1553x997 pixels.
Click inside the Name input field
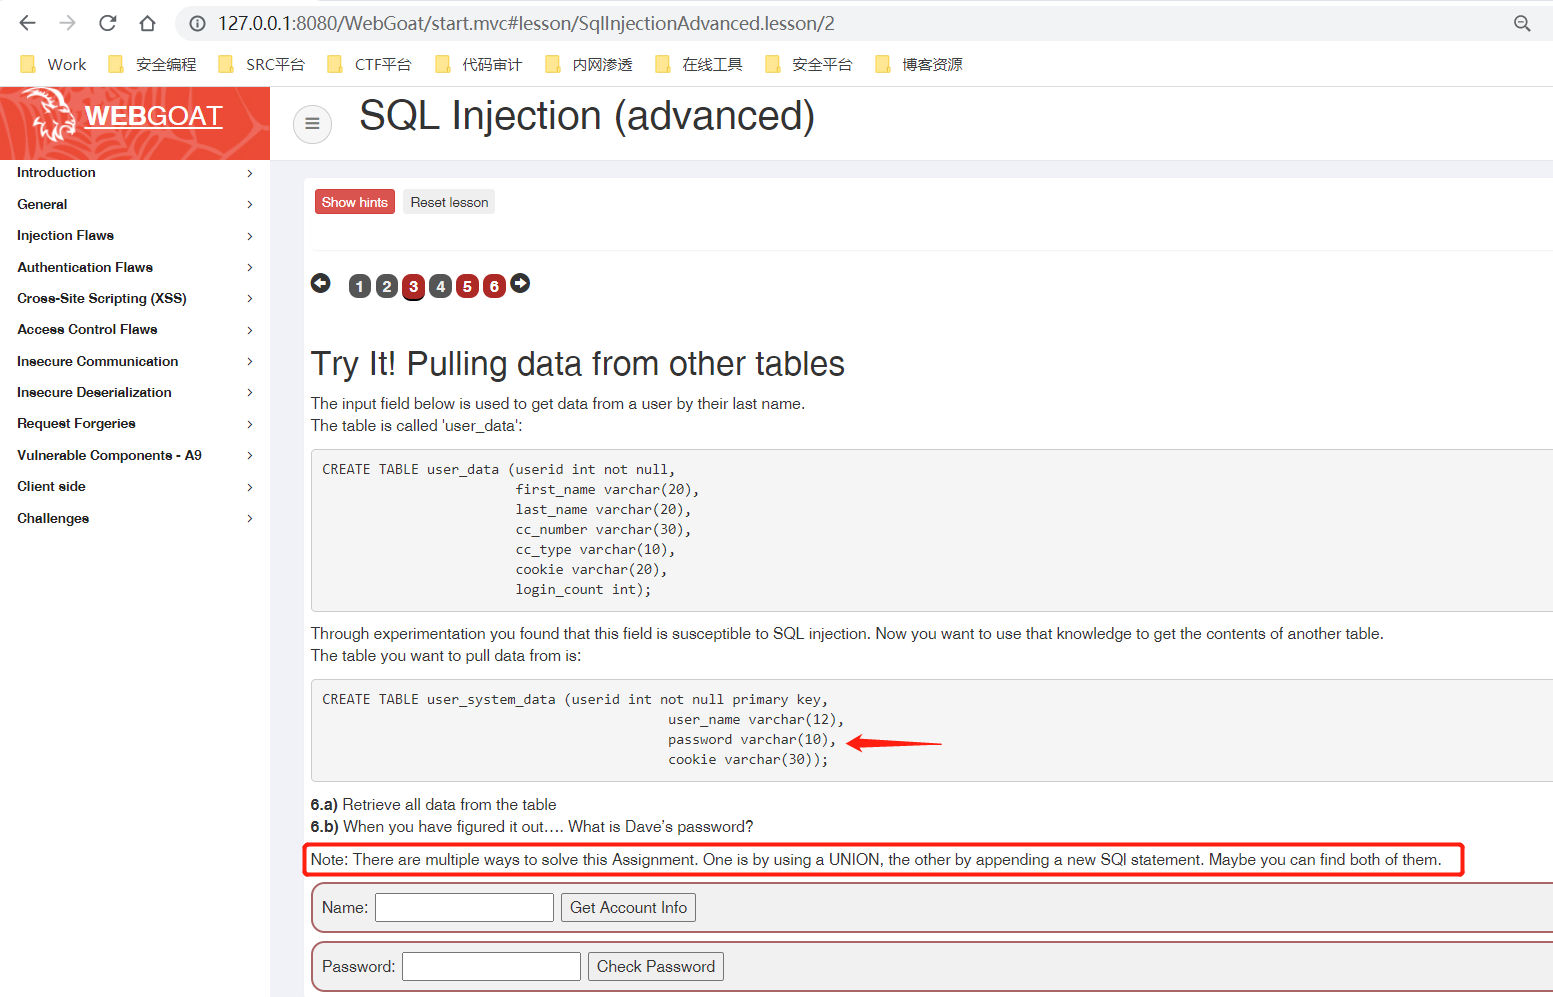pos(464,907)
